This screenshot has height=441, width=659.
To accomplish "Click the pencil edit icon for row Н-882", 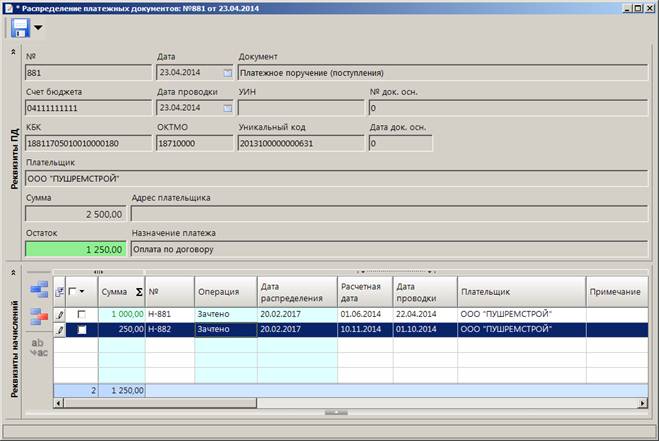I will (x=60, y=330).
